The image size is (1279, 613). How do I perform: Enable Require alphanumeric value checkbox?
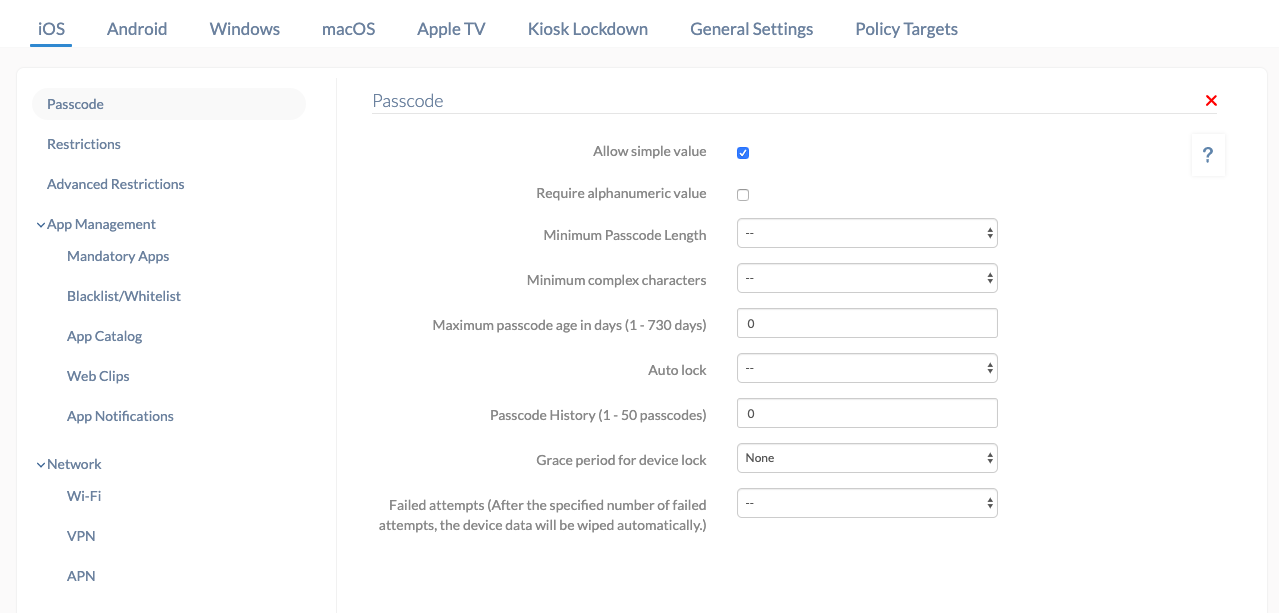pos(743,195)
